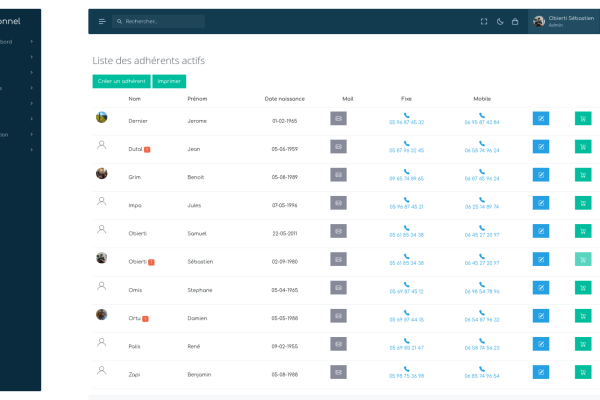Screen dimensions: 600x400
Task: Call Obierti Samuel mobile number
Action: pos(481,234)
